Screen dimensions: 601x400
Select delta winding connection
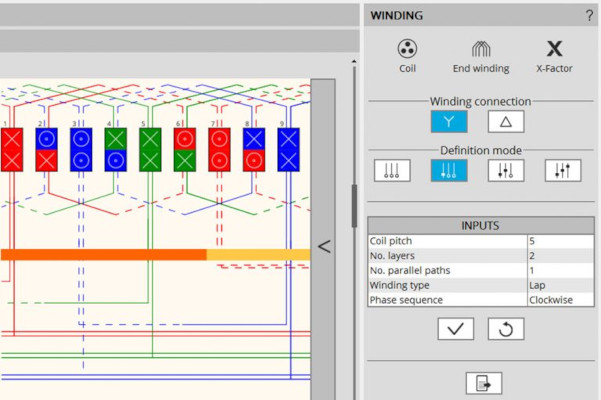(506, 122)
